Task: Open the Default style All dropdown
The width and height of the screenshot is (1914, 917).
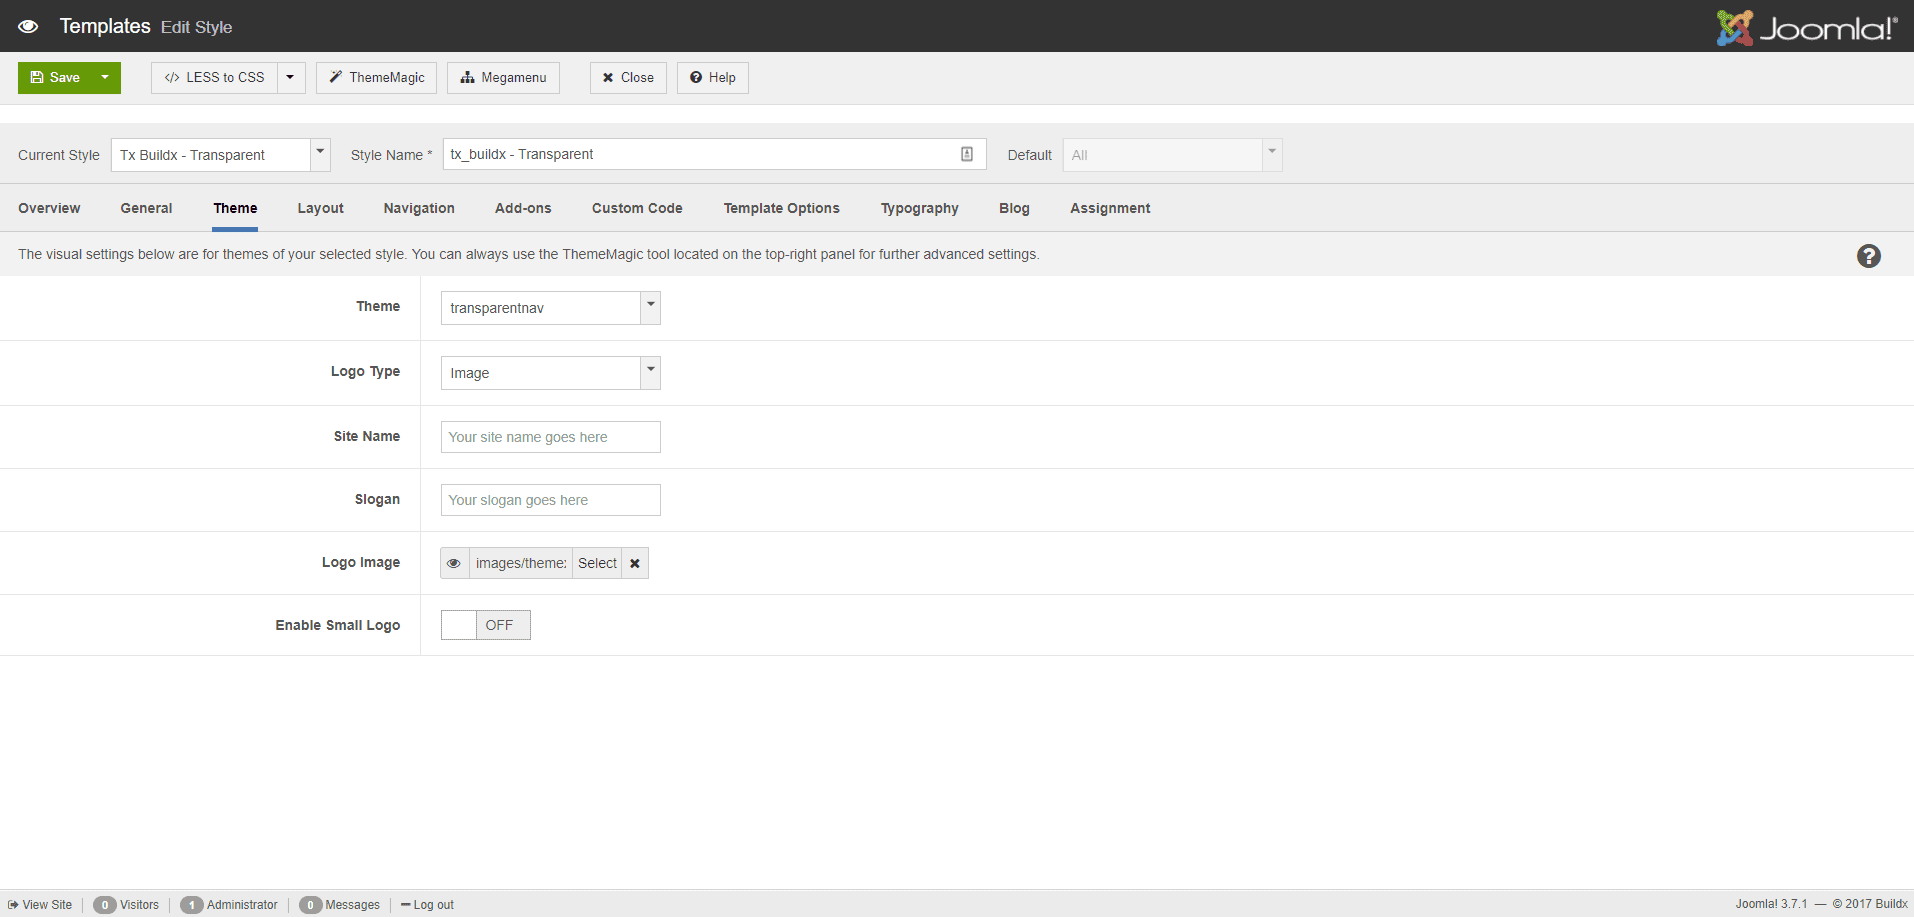Action: (x=1271, y=154)
